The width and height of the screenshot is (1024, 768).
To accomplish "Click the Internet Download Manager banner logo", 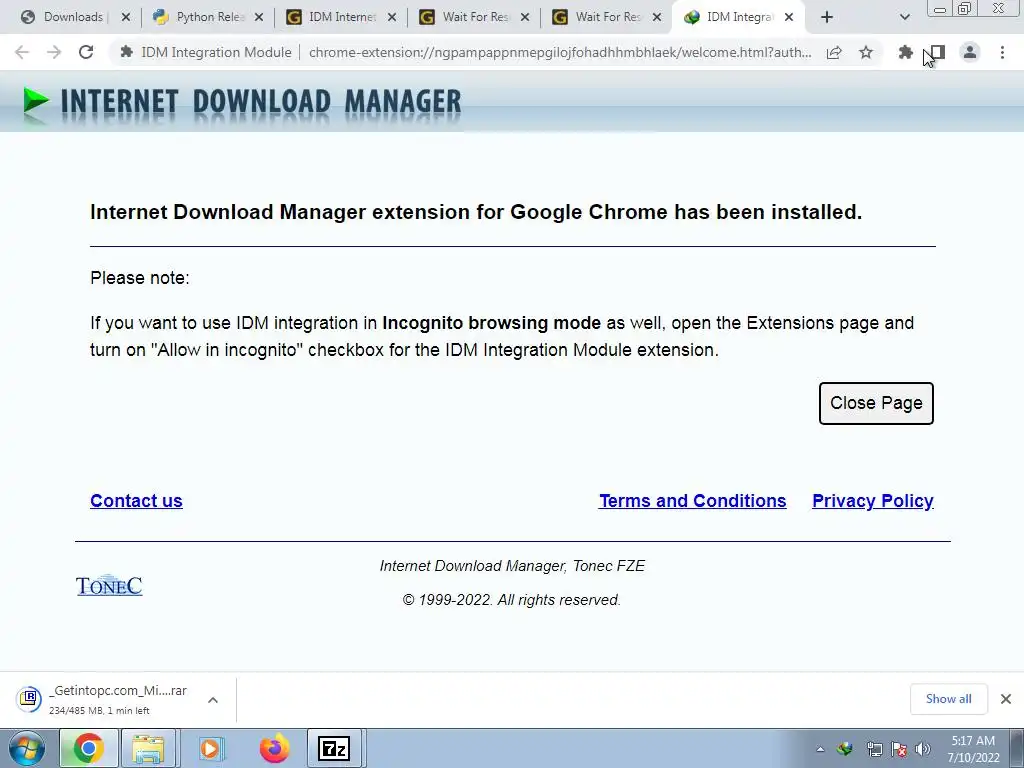I will 242,103.
